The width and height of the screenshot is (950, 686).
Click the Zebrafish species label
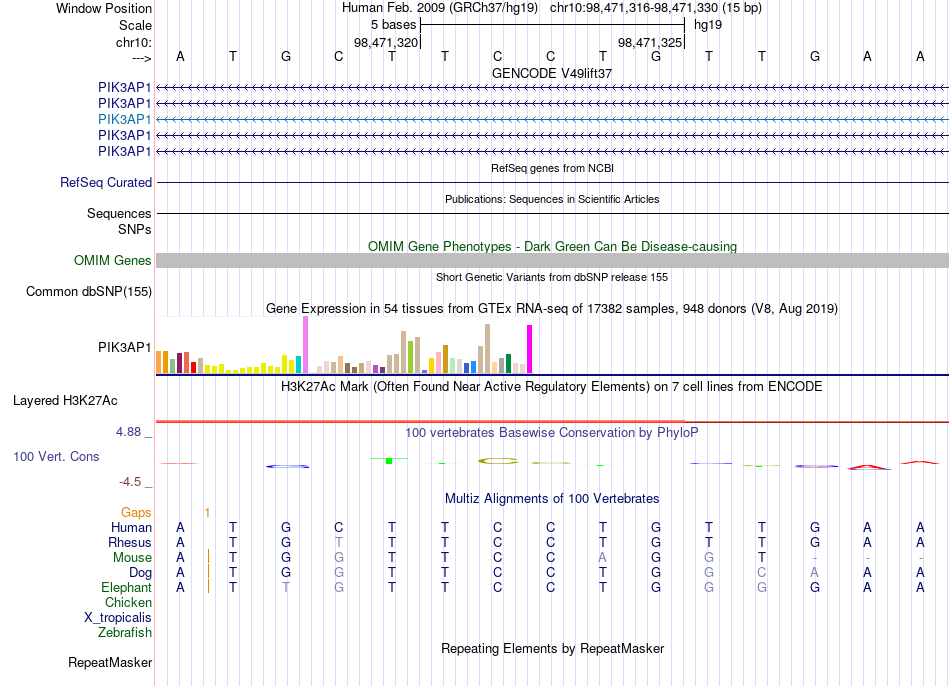(125, 632)
